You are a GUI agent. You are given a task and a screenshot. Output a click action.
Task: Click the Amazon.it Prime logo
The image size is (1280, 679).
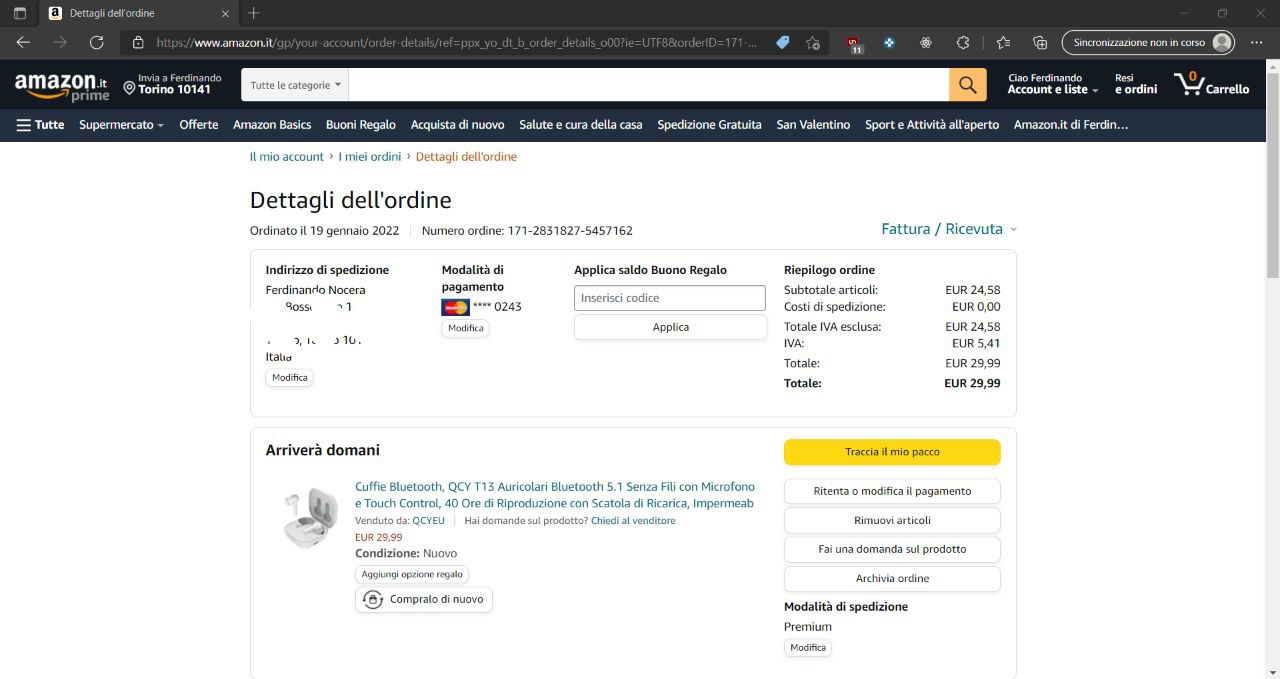(61, 86)
